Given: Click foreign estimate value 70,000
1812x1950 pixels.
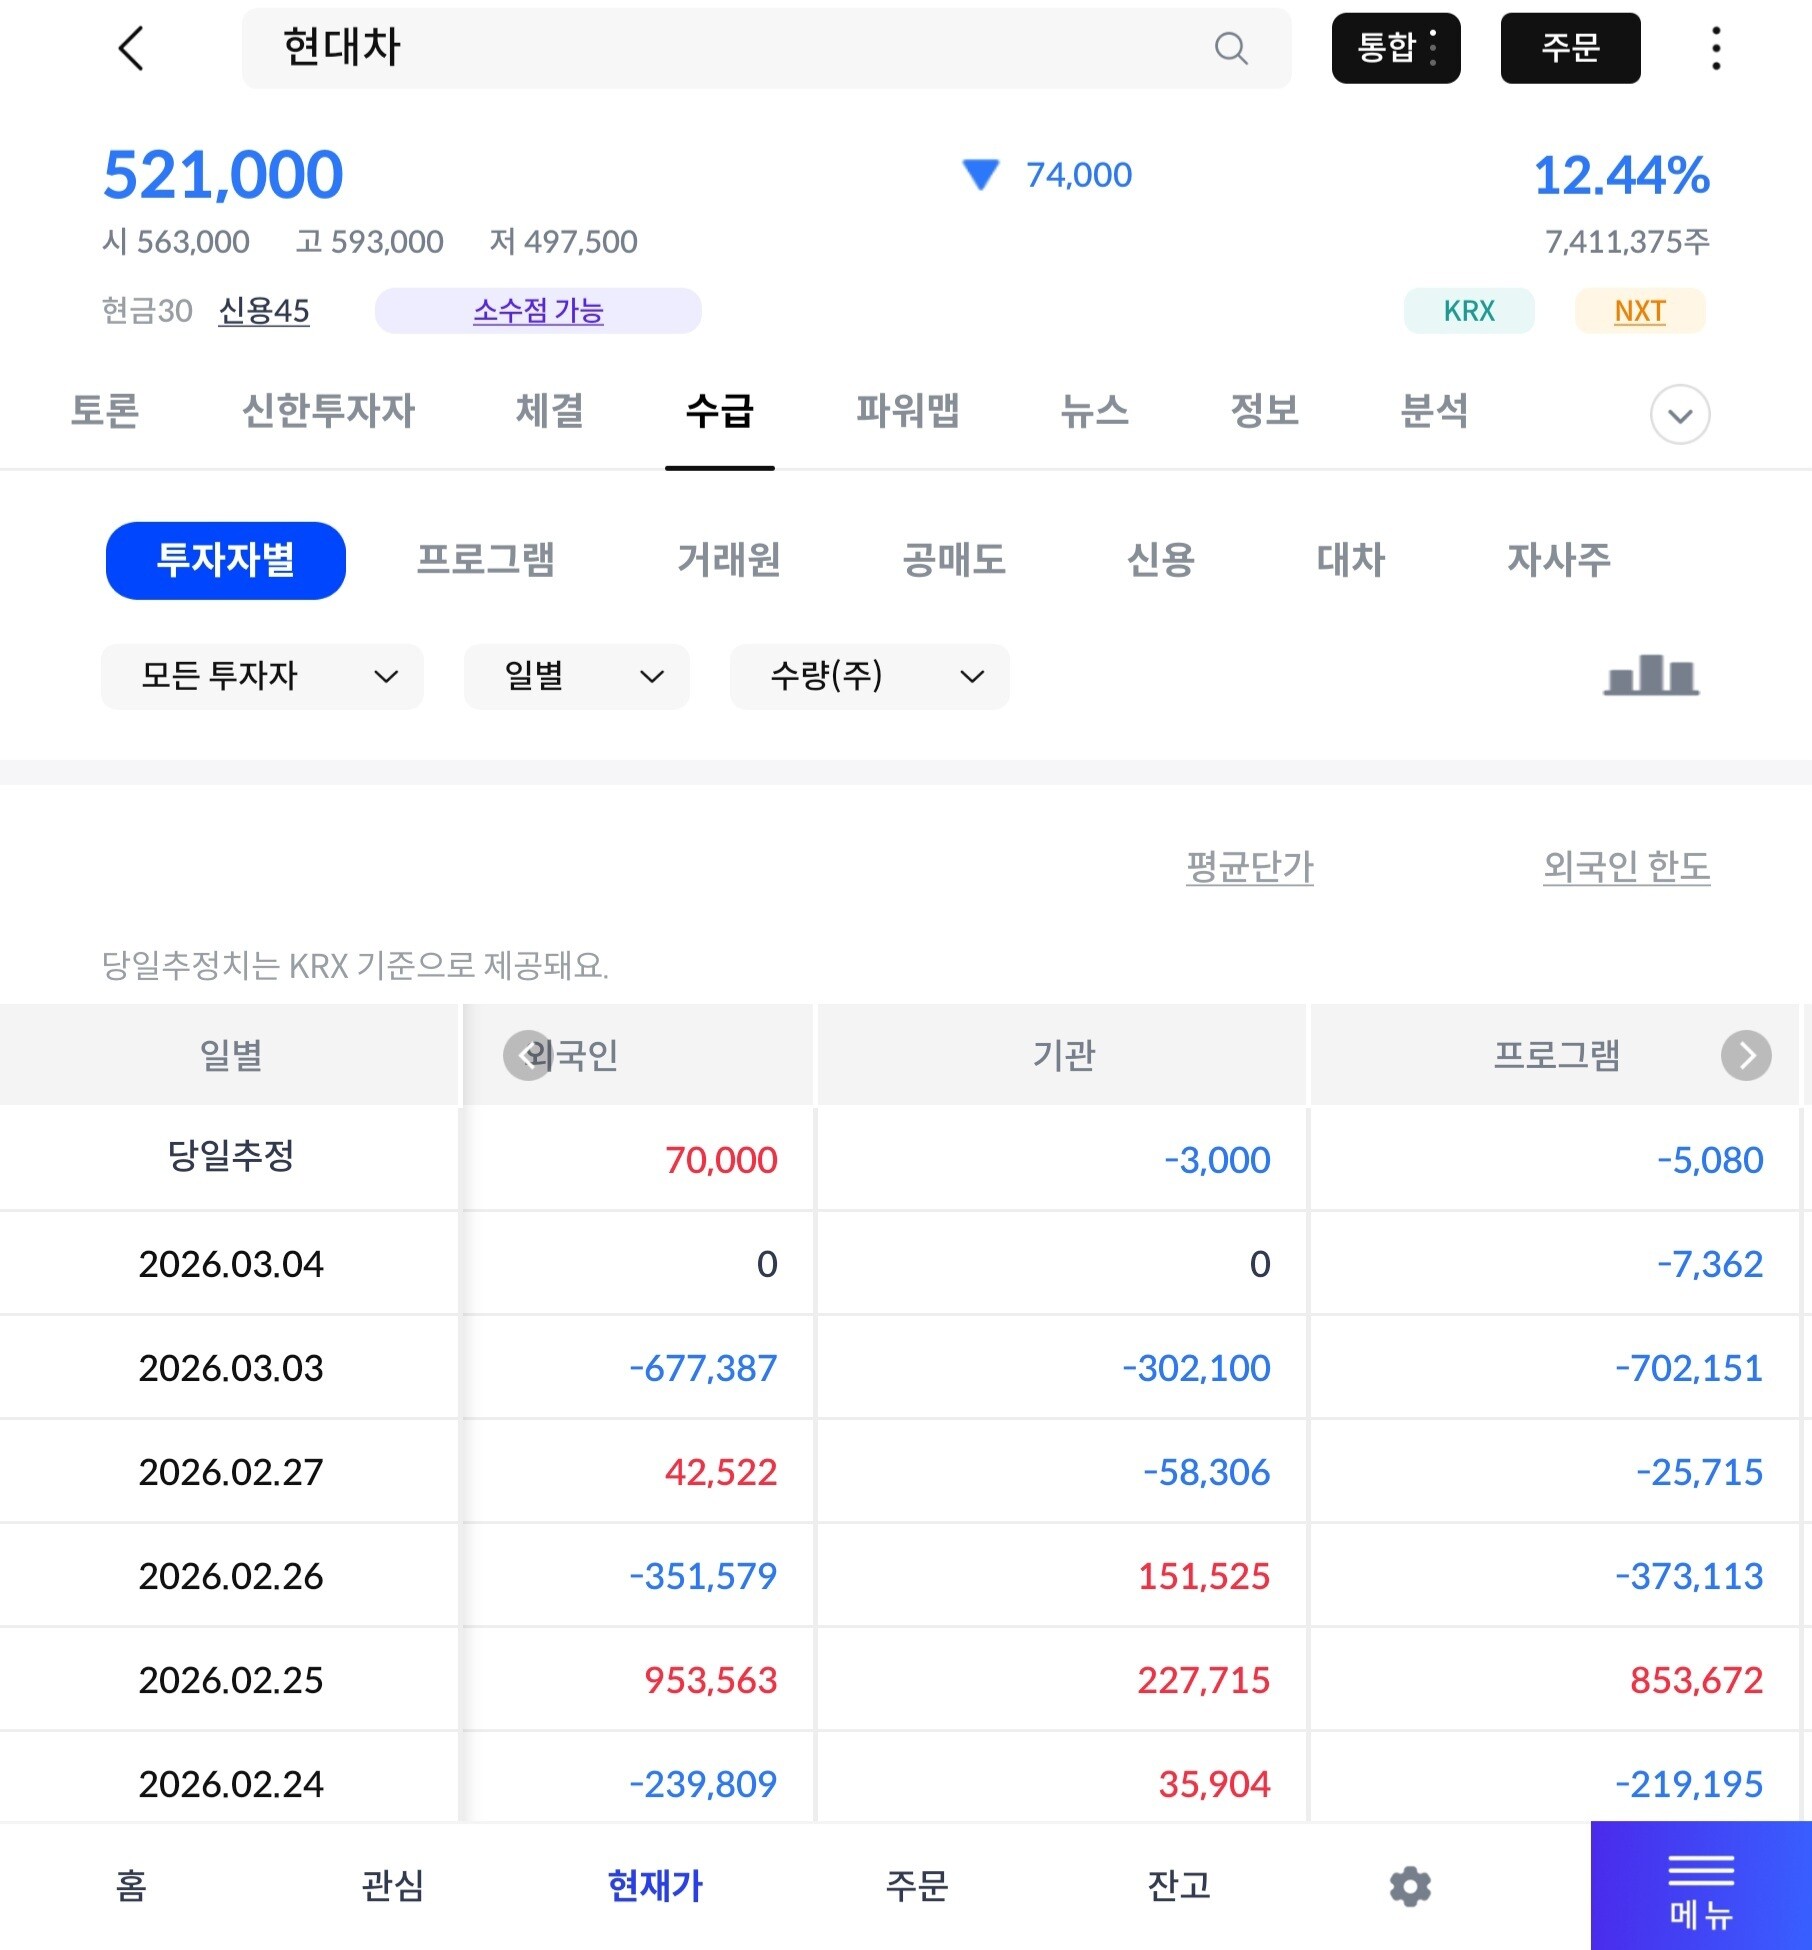Looking at the screenshot, I should coord(721,1160).
